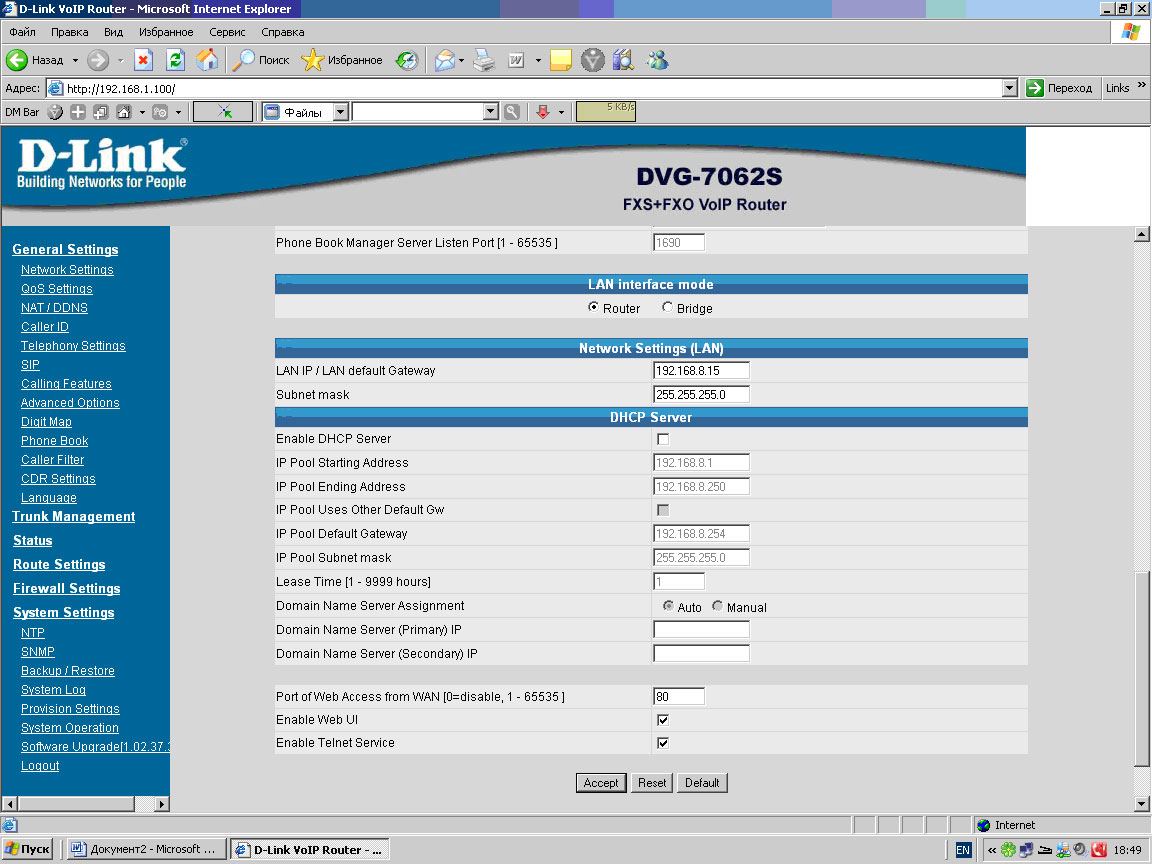This screenshot has width=1152, height=864.
Task: Select the Bridge LAN interface mode
Action: pyautogui.click(x=668, y=308)
